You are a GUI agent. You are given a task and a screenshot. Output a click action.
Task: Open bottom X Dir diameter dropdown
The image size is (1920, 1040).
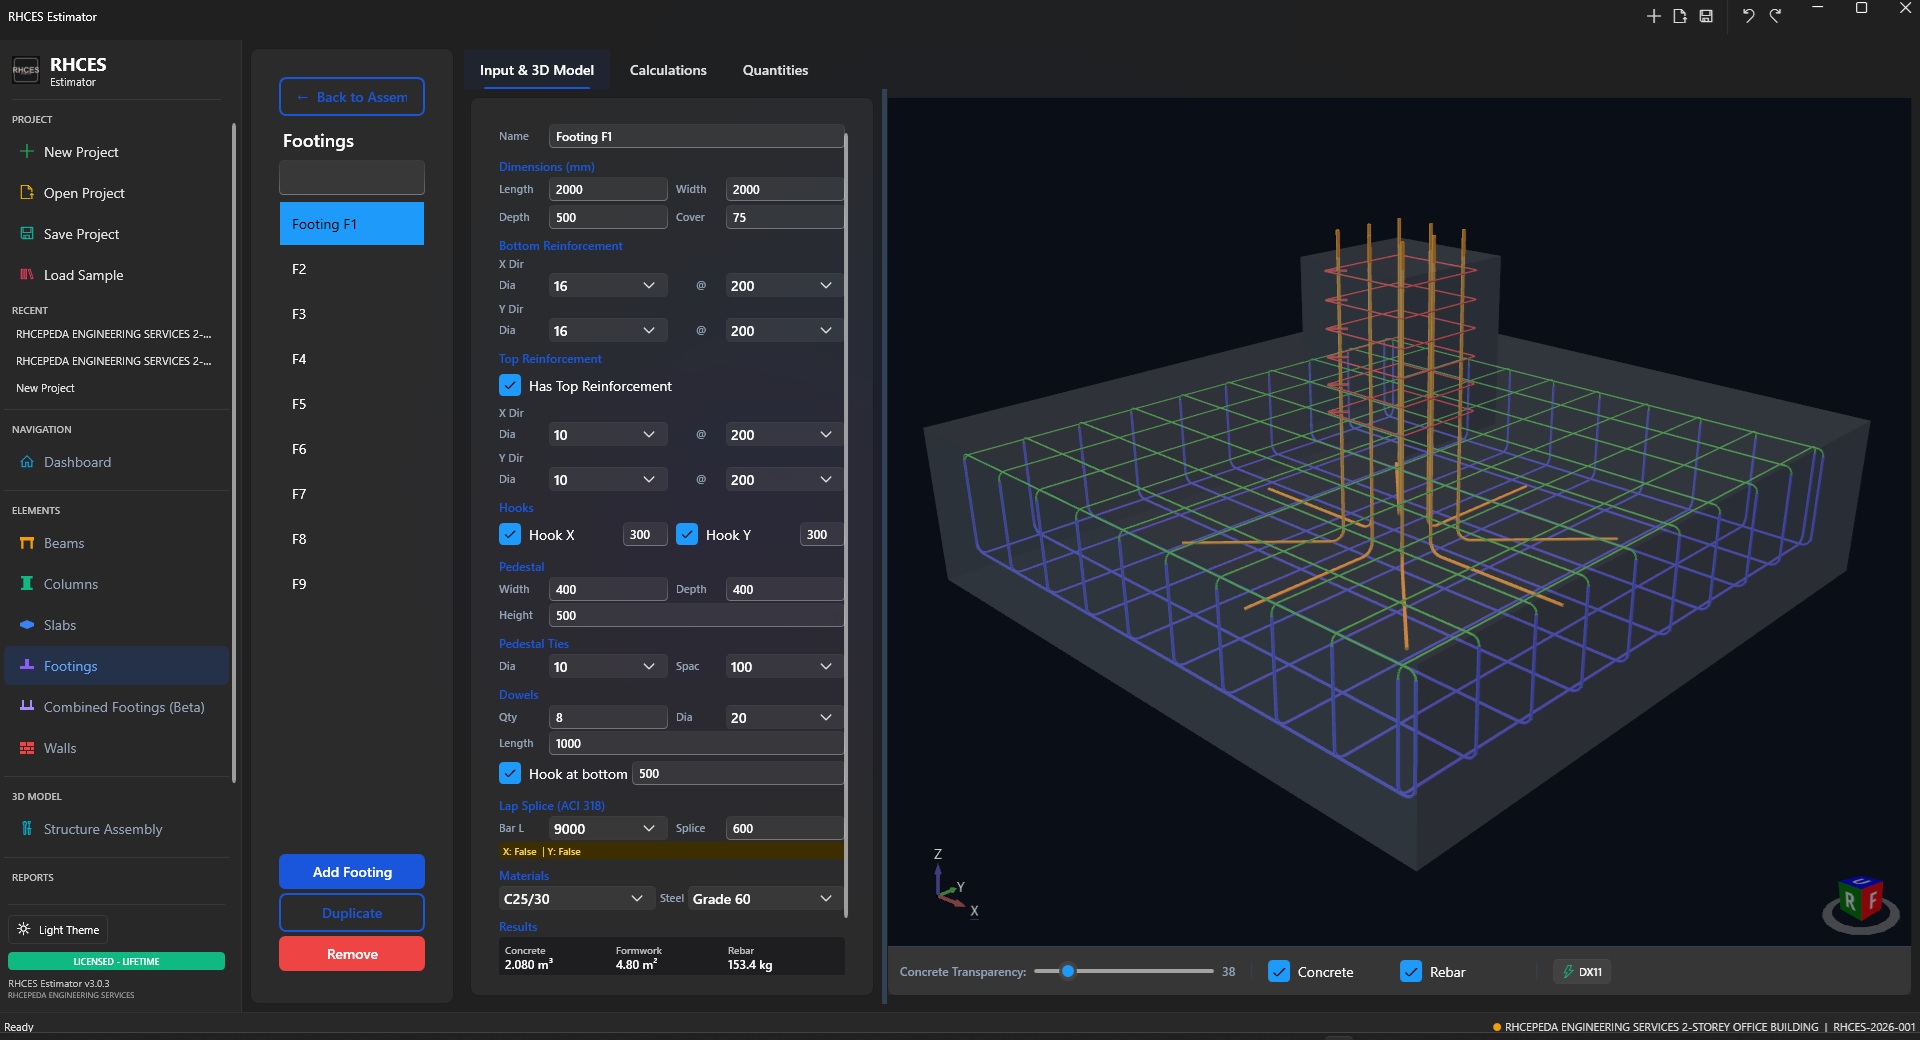607,286
